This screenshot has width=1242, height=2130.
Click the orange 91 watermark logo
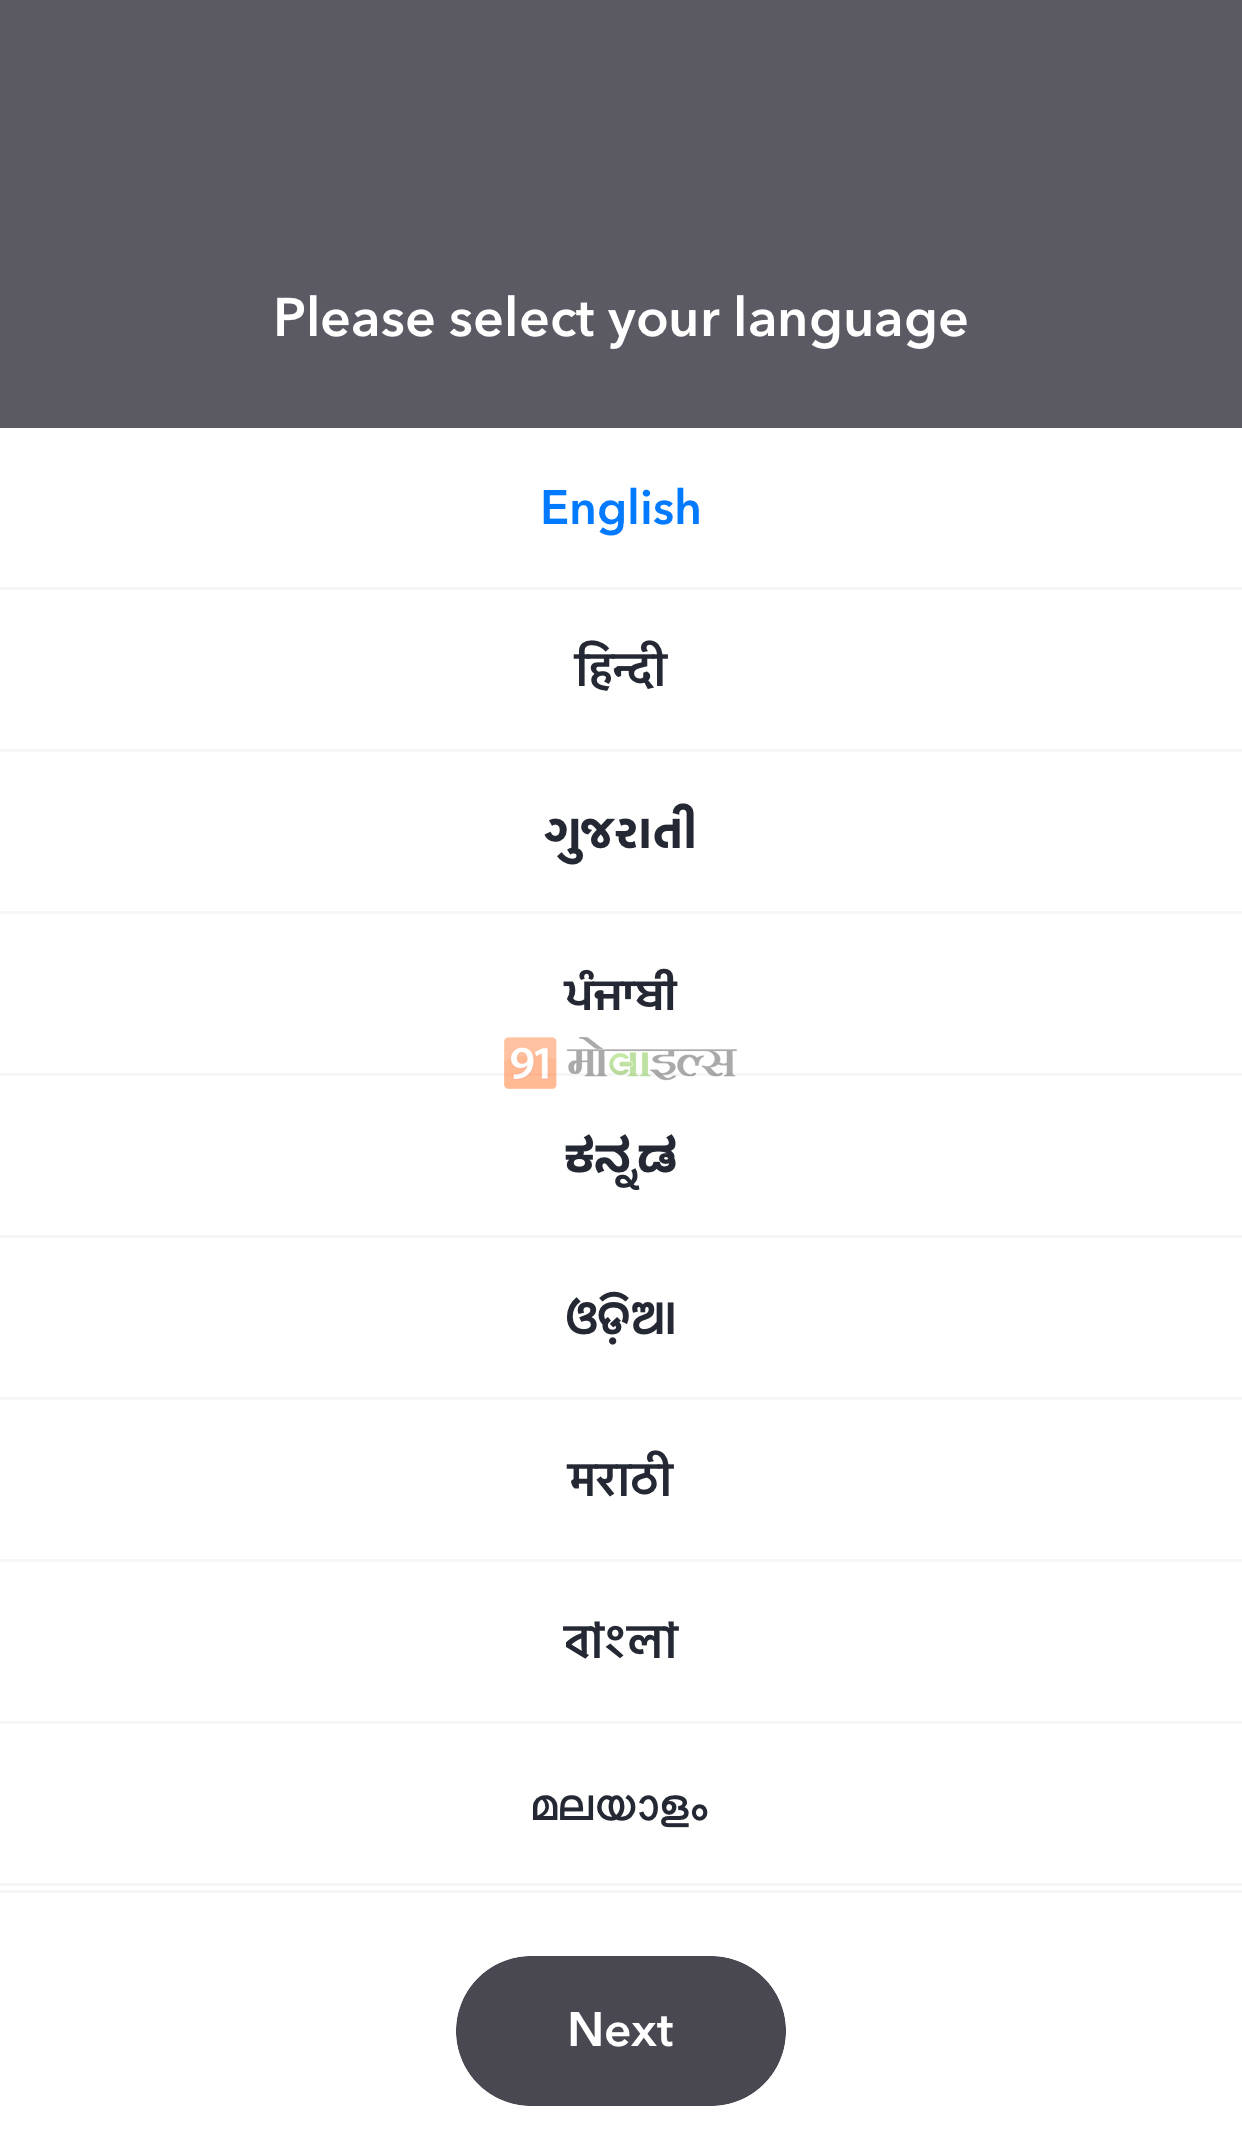coord(530,1063)
